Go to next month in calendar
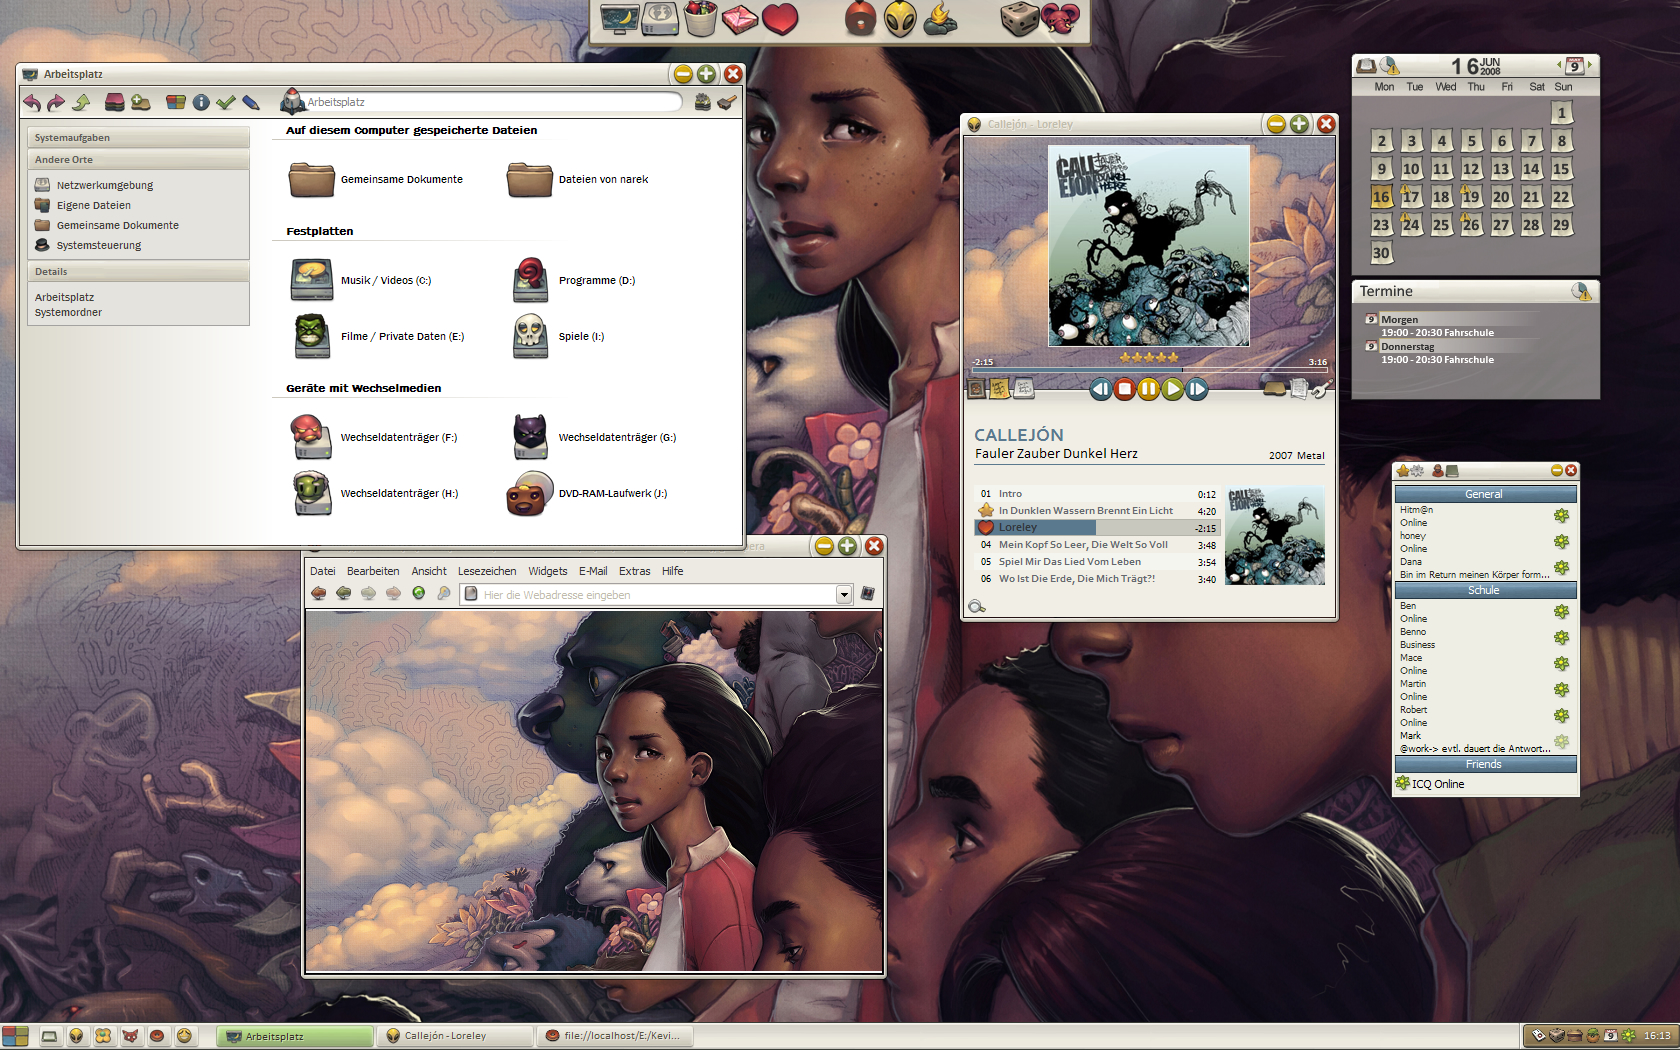The width and height of the screenshot is (1680, 1050). (1590, 65)
